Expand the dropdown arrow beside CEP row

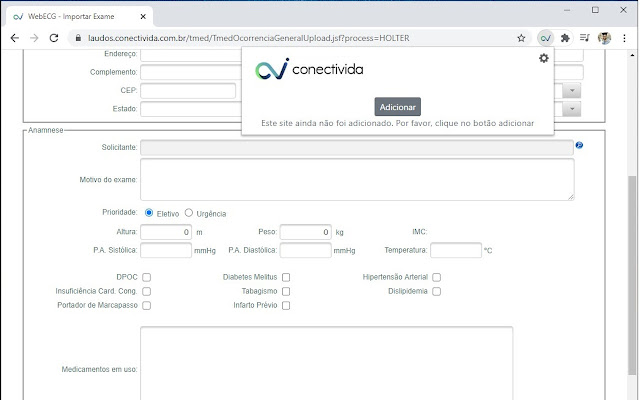pos(571,91)
